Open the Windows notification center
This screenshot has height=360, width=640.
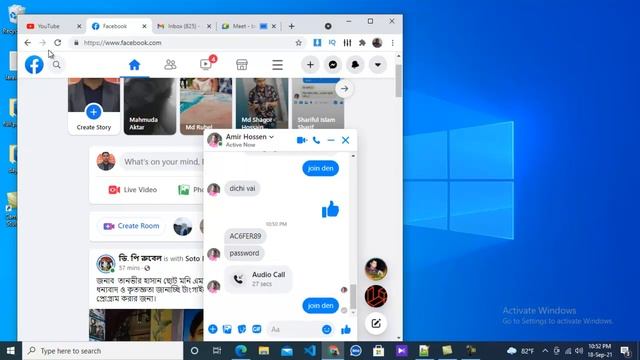coord(625,351)
